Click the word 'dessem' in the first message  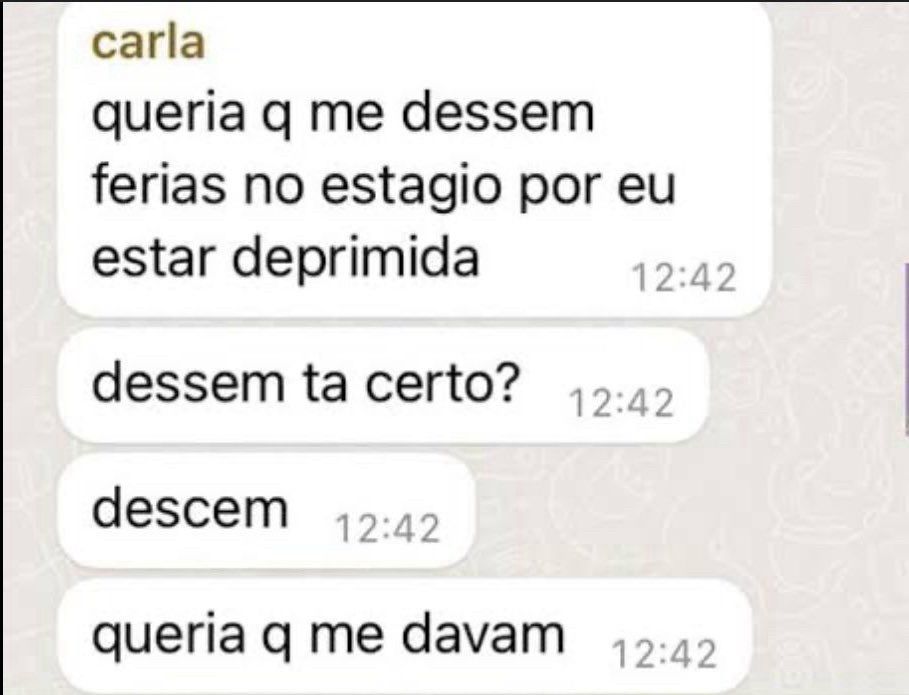point(498,112)
